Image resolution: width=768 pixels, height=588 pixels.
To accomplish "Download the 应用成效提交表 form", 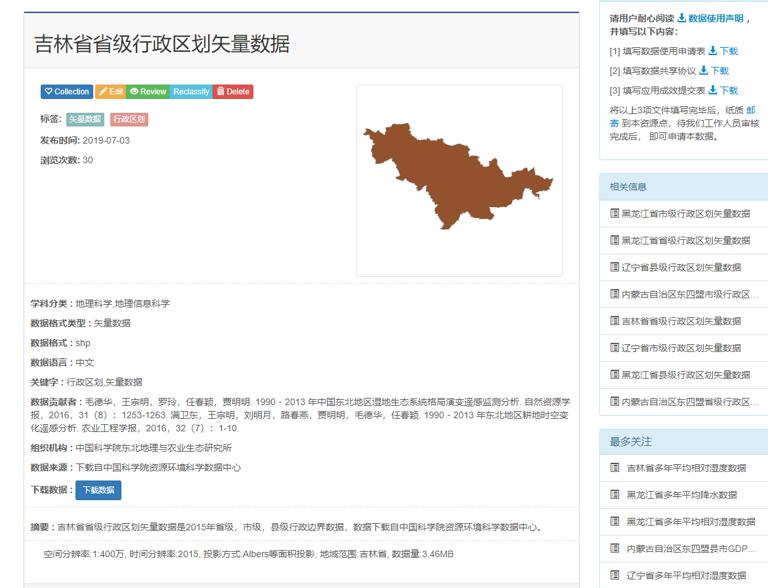I will click(723, 90).
